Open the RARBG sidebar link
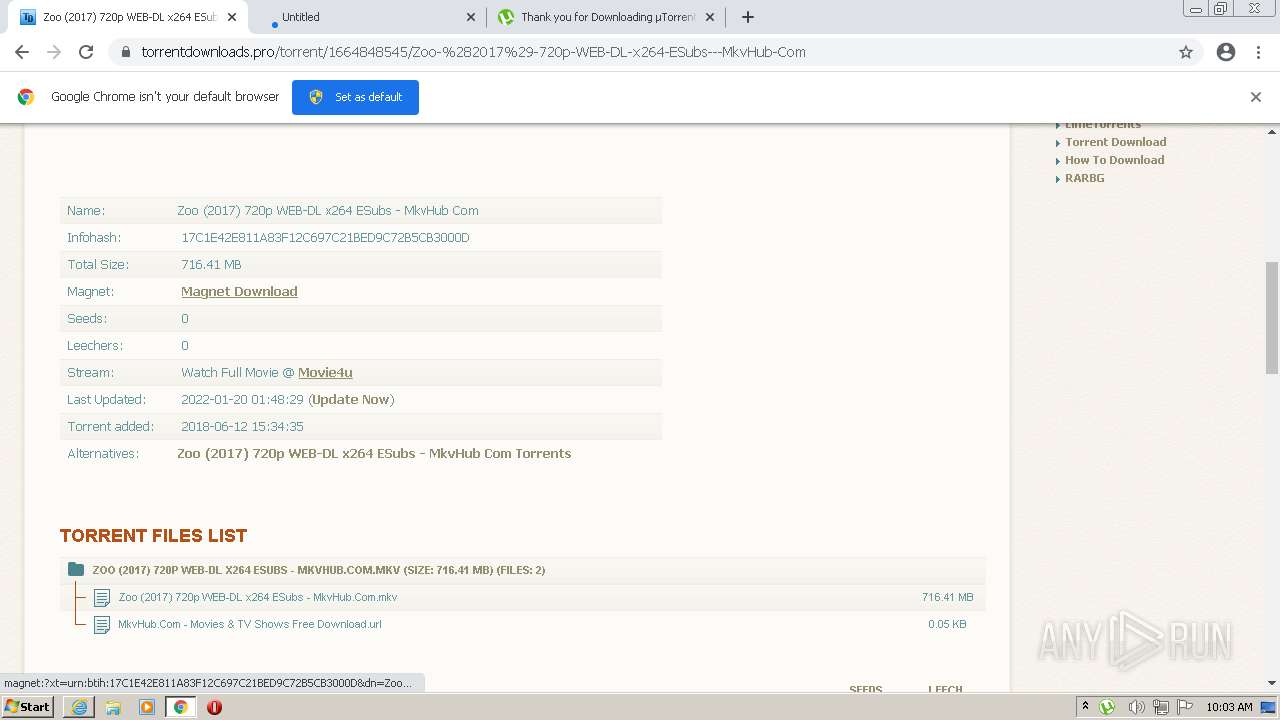Image resolution: width=1280 pixels, height=720 pixels. point(1084,178)
